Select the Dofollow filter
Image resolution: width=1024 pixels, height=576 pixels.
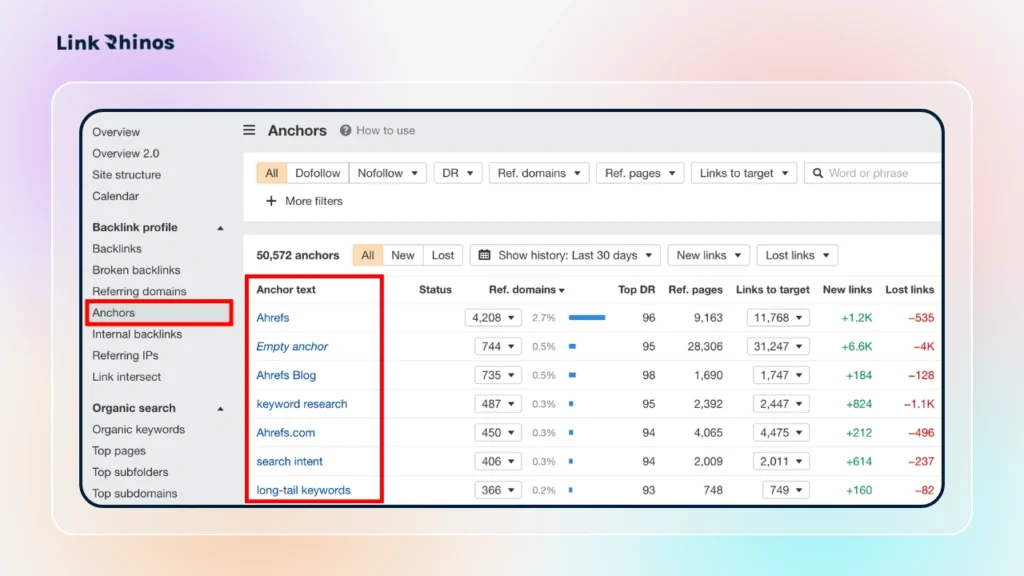(317, 173)
